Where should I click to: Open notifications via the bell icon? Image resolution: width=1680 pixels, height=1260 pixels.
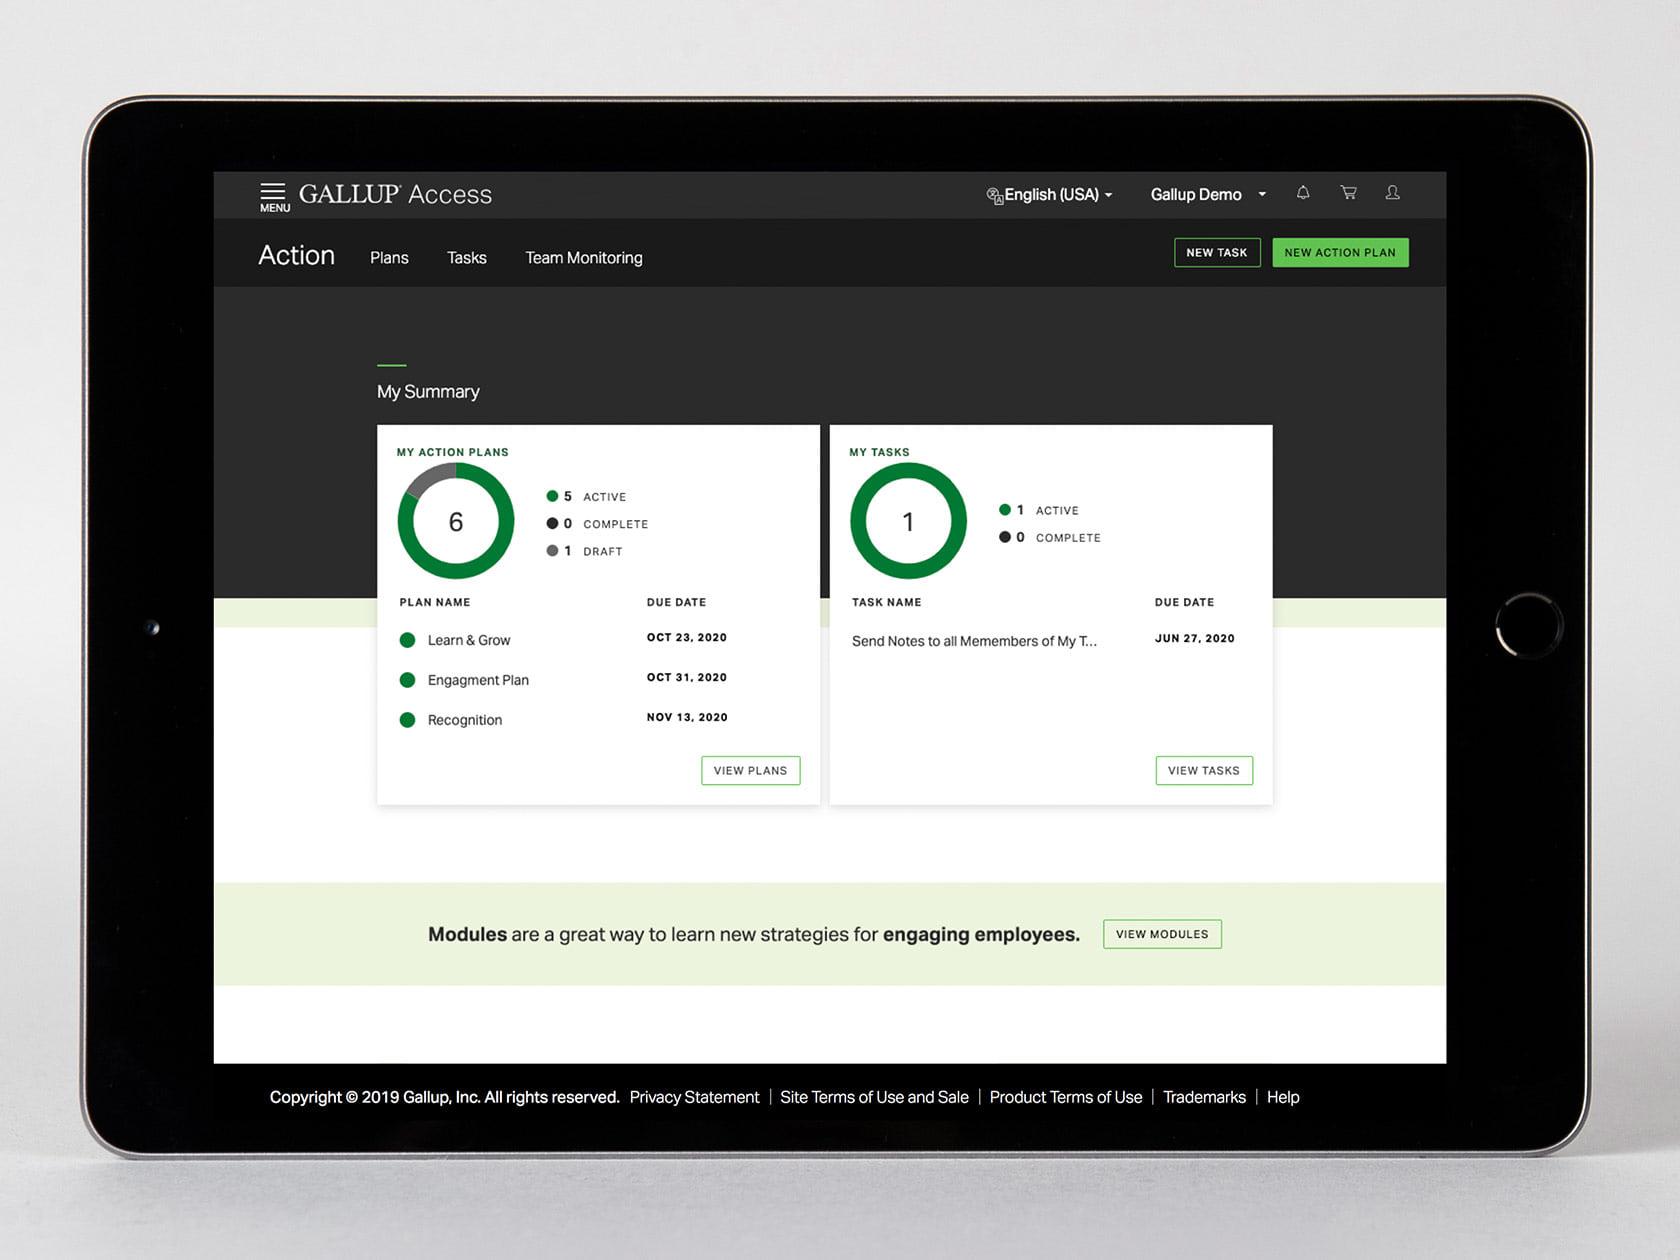[1302, 193]
